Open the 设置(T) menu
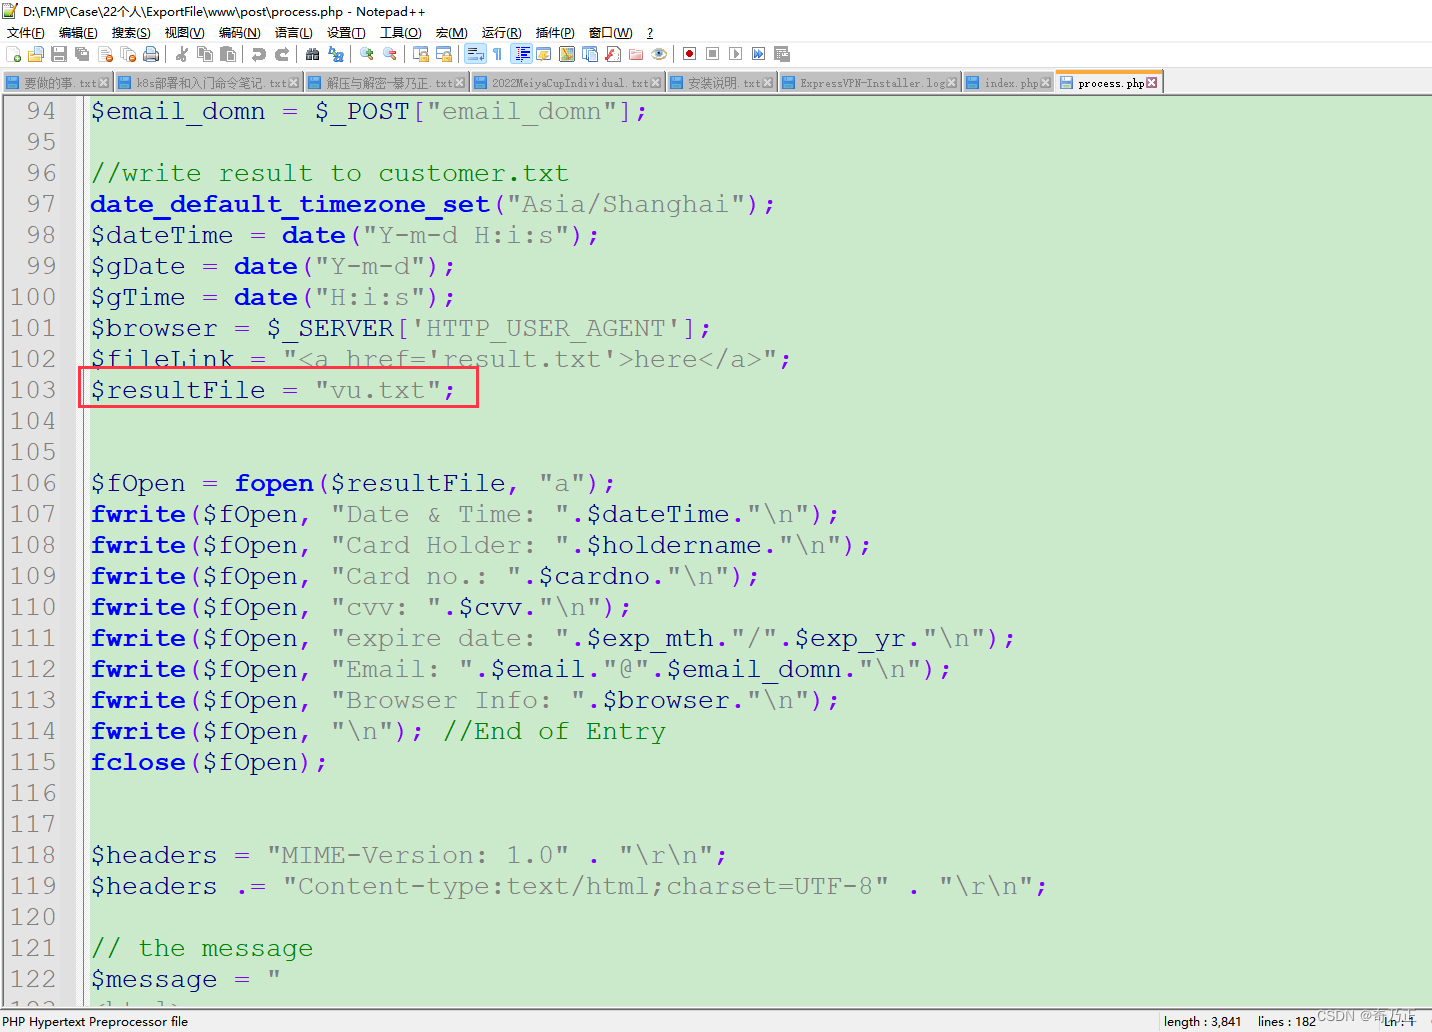The width and height of the screenshot is (1432, 1032). [x=346, y=33]
